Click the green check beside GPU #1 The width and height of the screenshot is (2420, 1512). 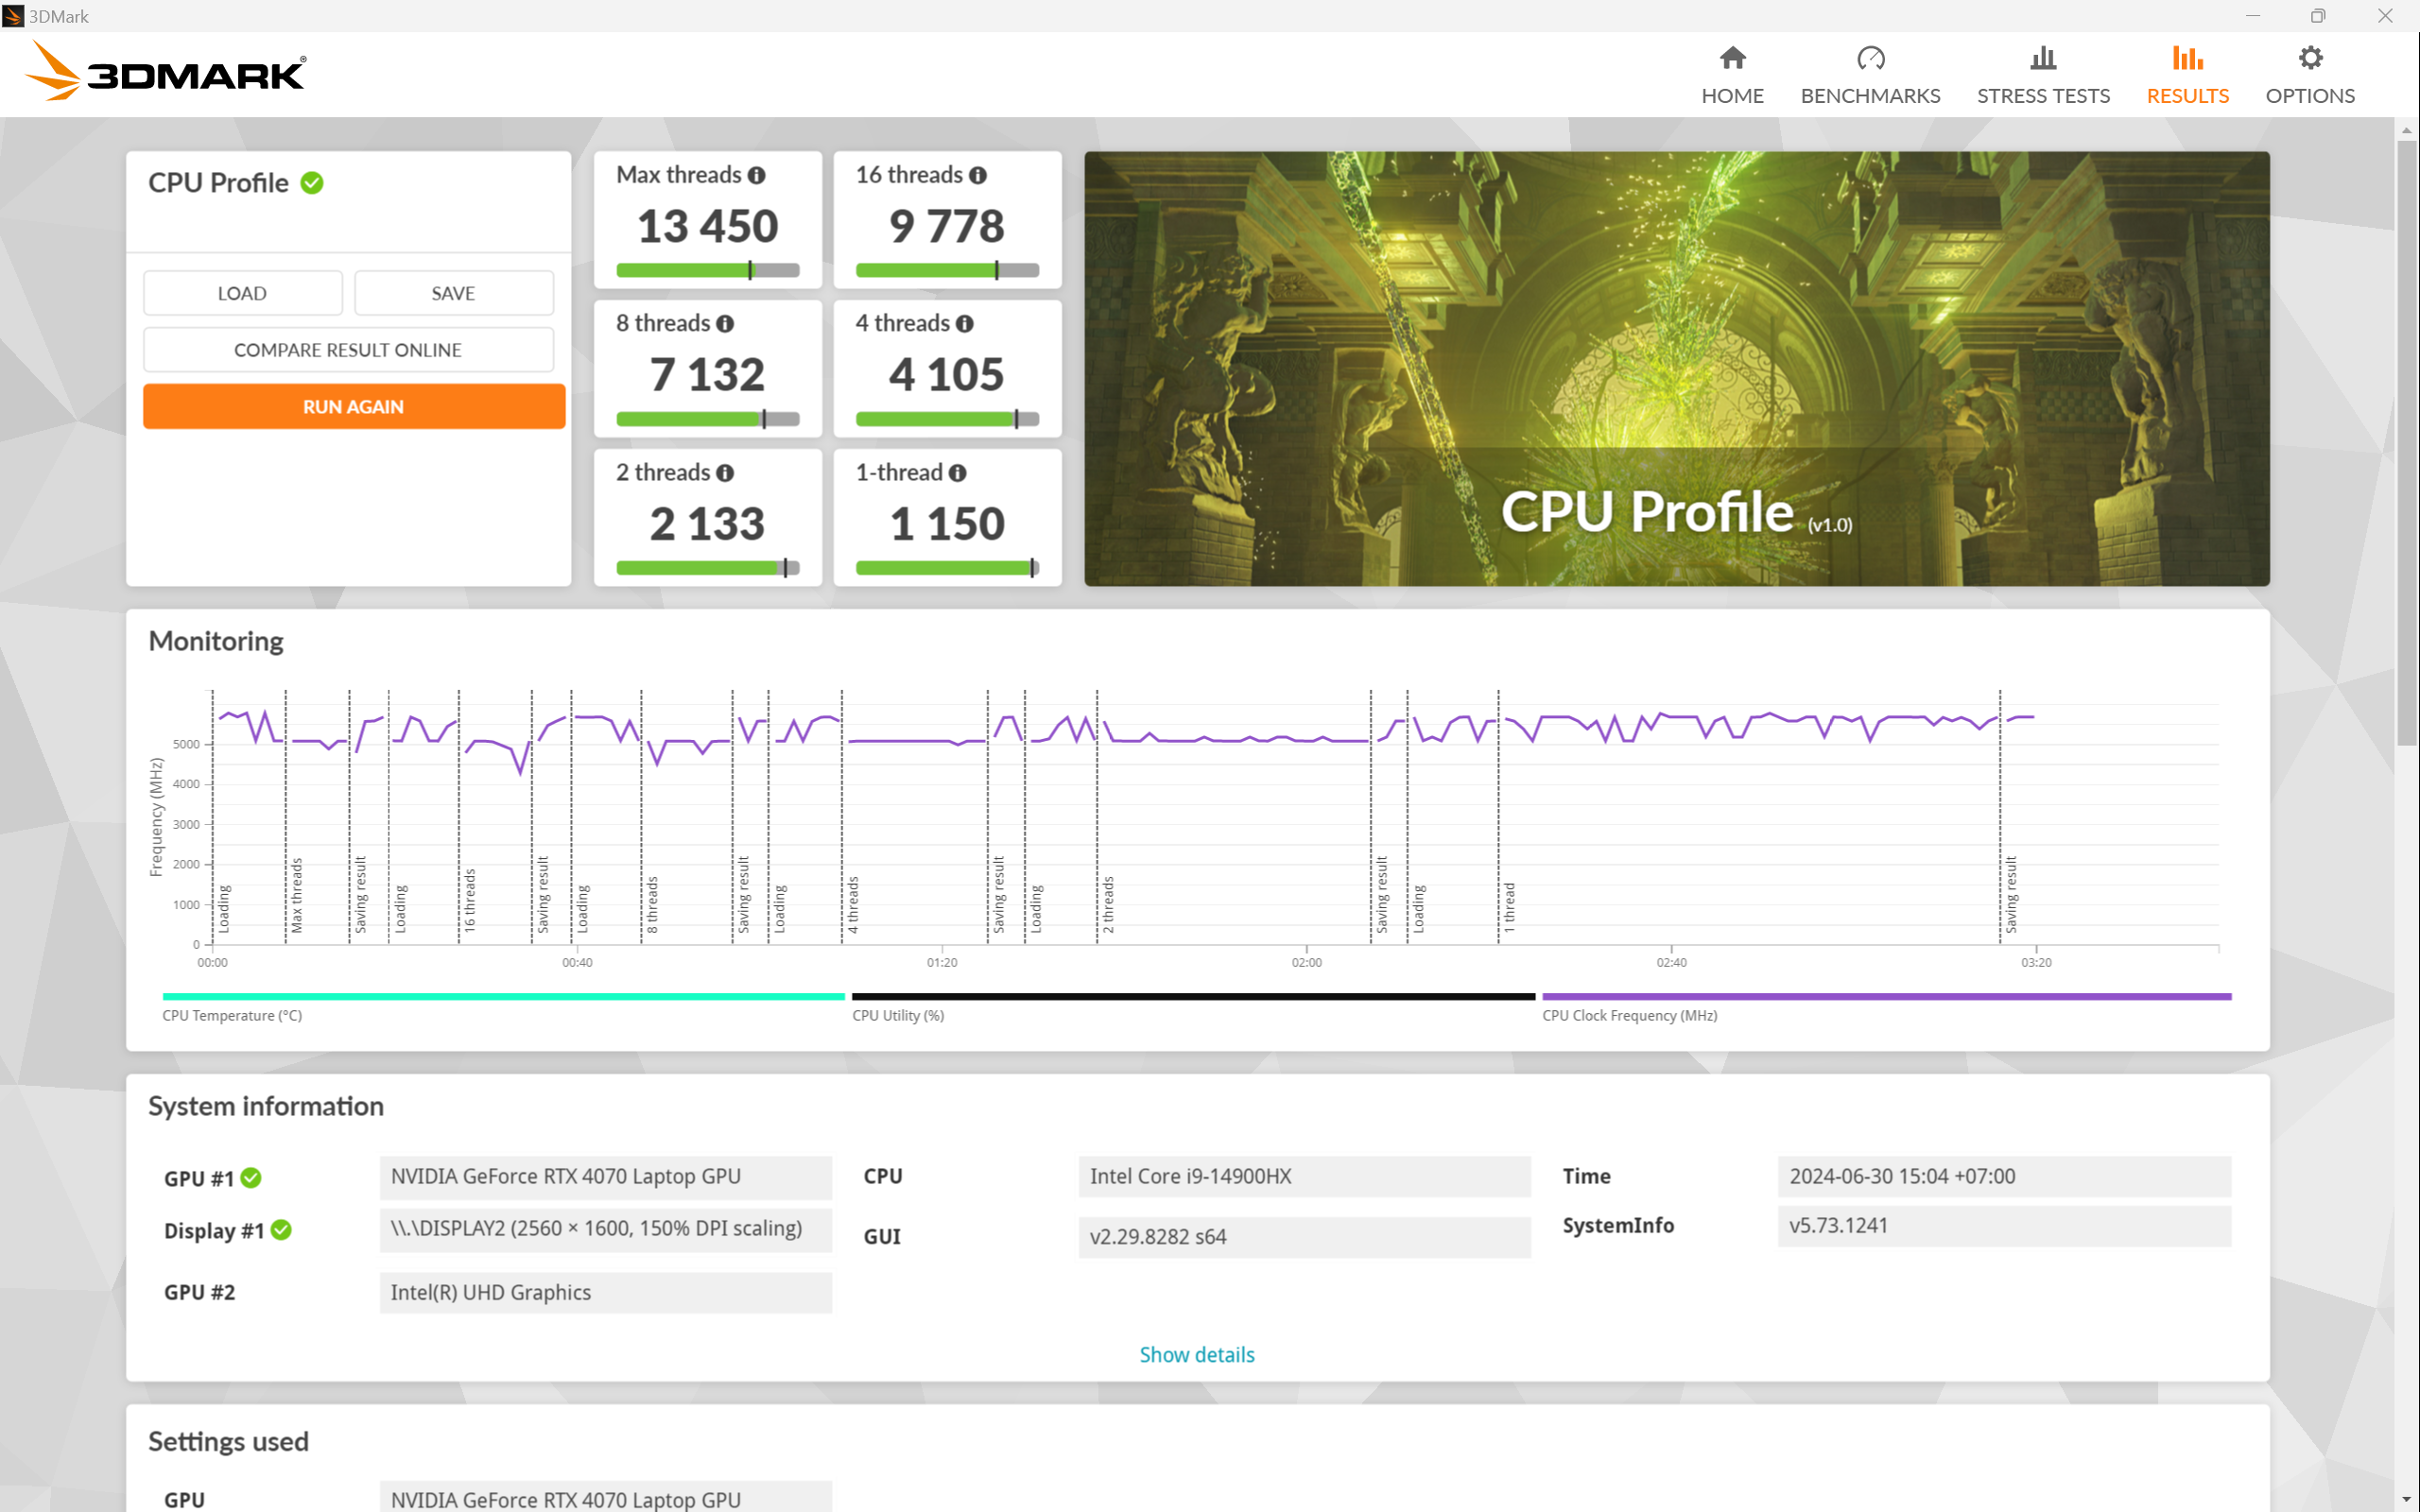point(251,1178)
